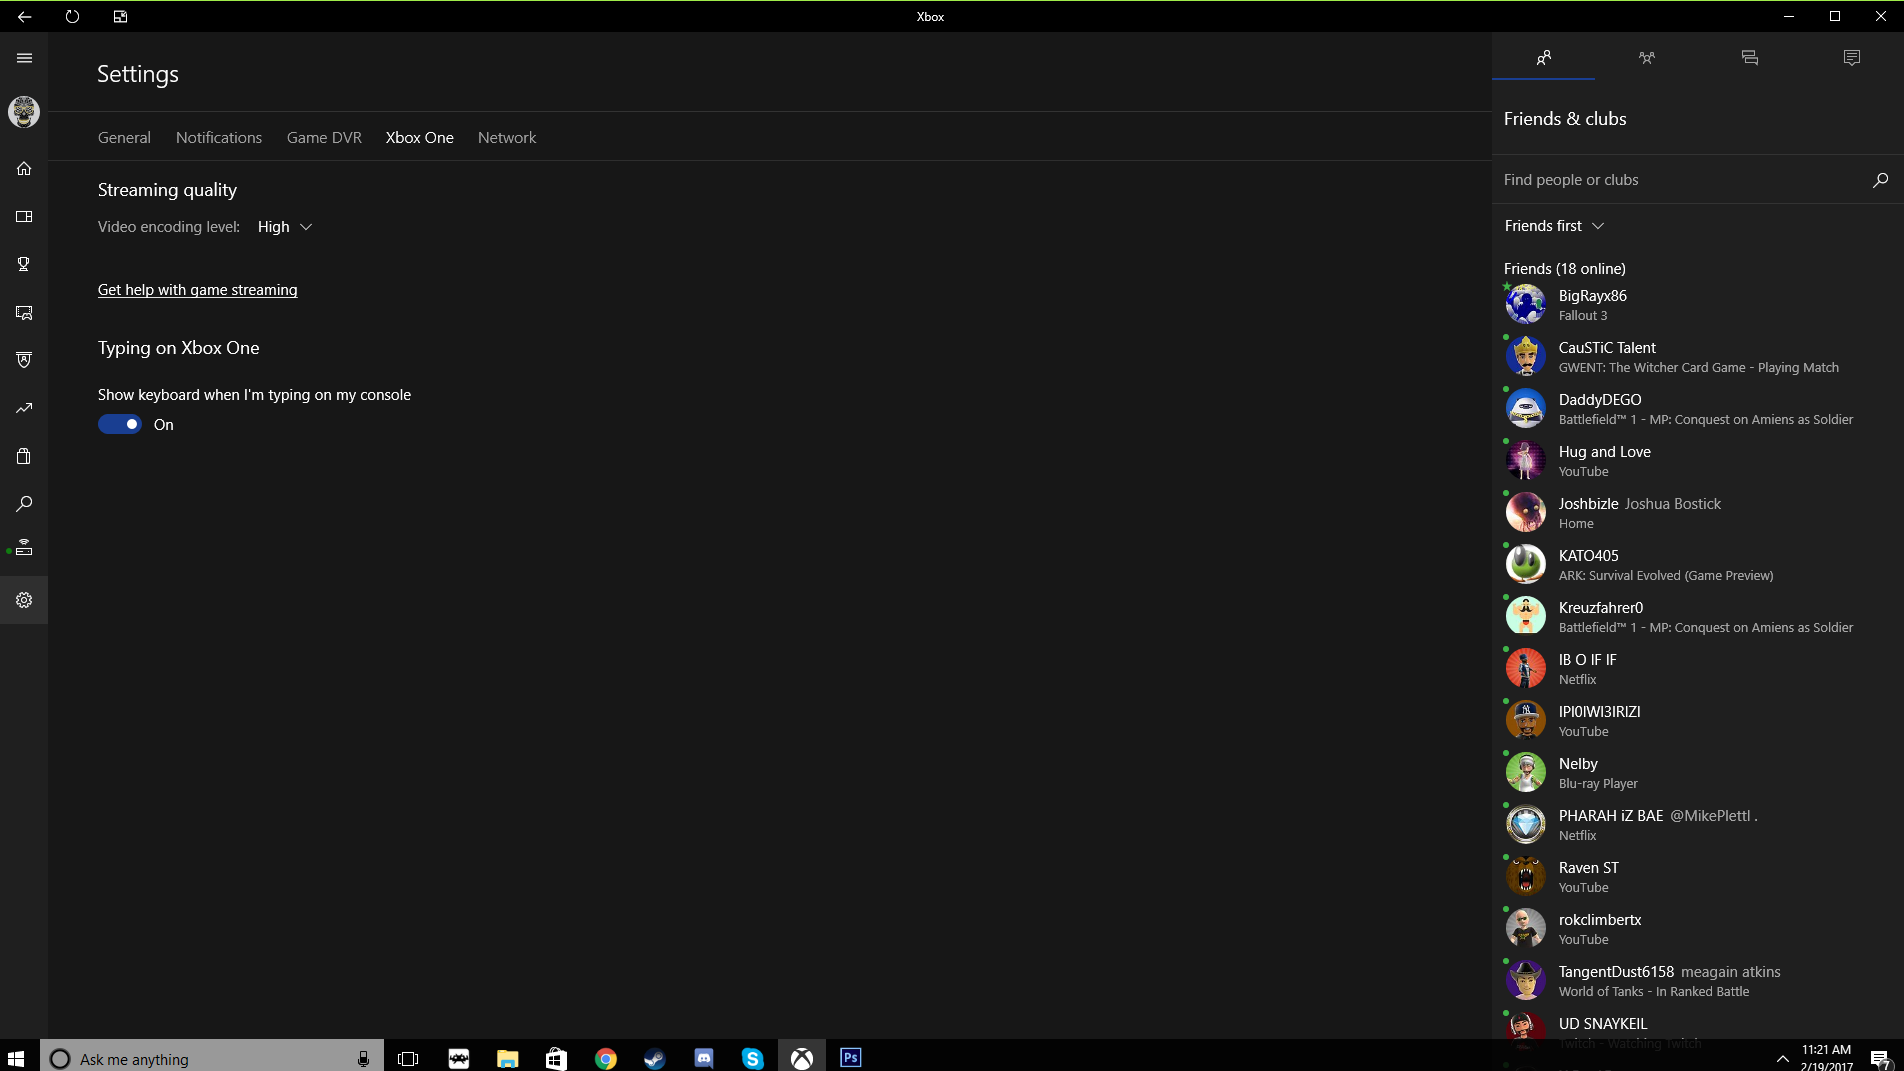
Task: Select the Friends & clubs panel tab
Action: pos(1543,58)
